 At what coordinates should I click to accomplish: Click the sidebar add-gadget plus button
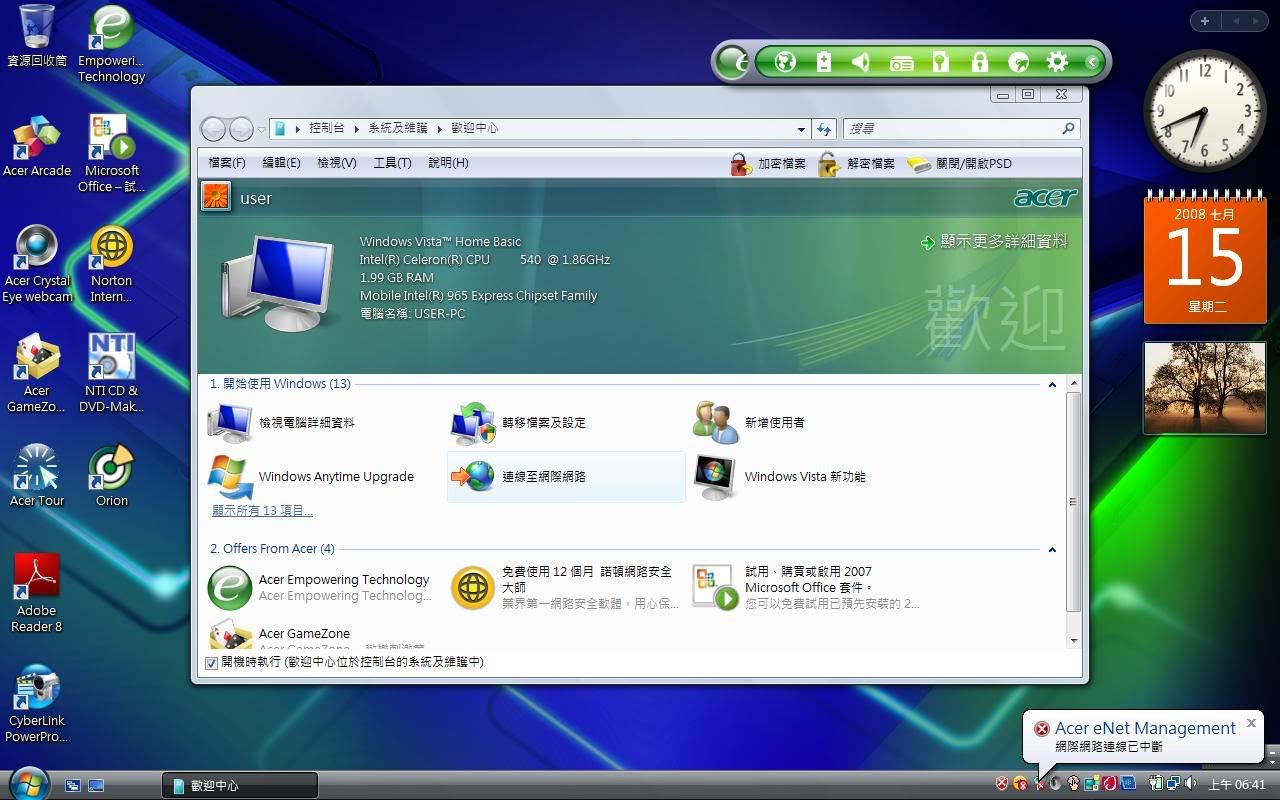[x=1204, y=21]
